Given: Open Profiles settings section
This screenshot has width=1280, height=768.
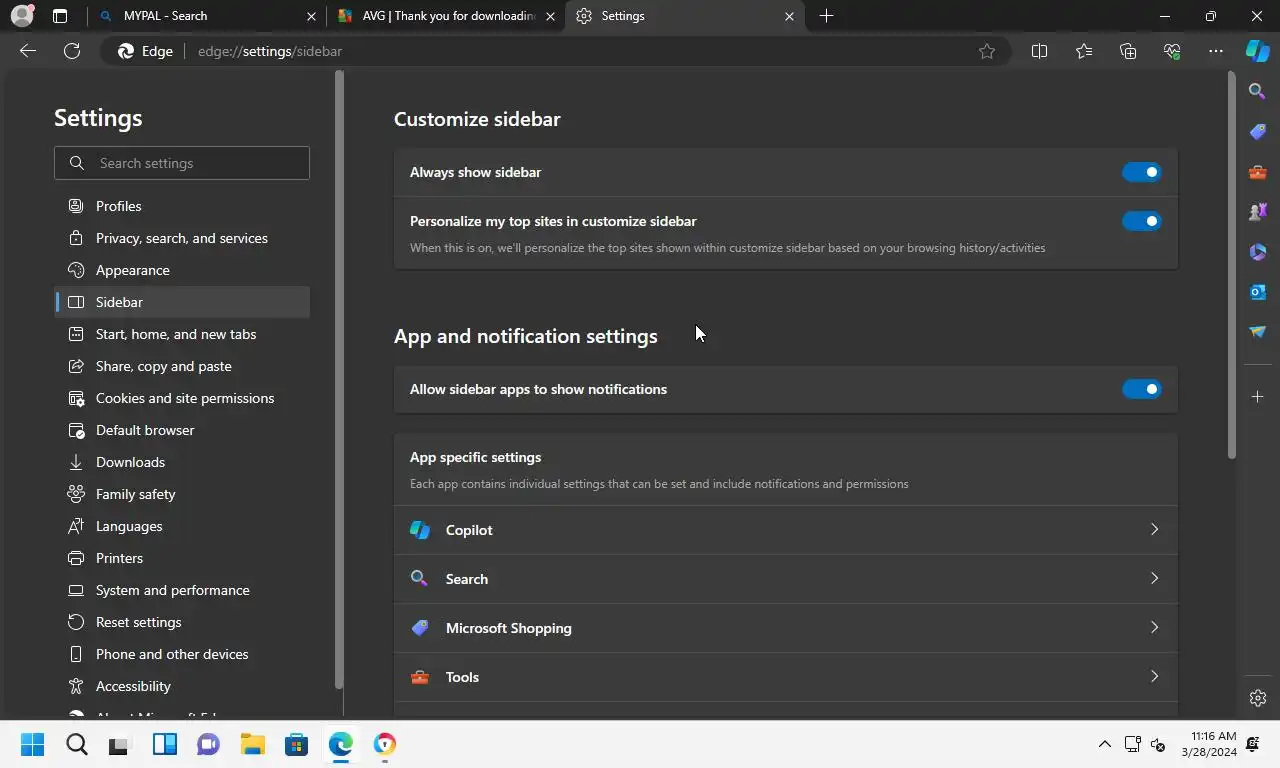Looking at the screenshot, I should pyautogui.click(x=182, y=206).
